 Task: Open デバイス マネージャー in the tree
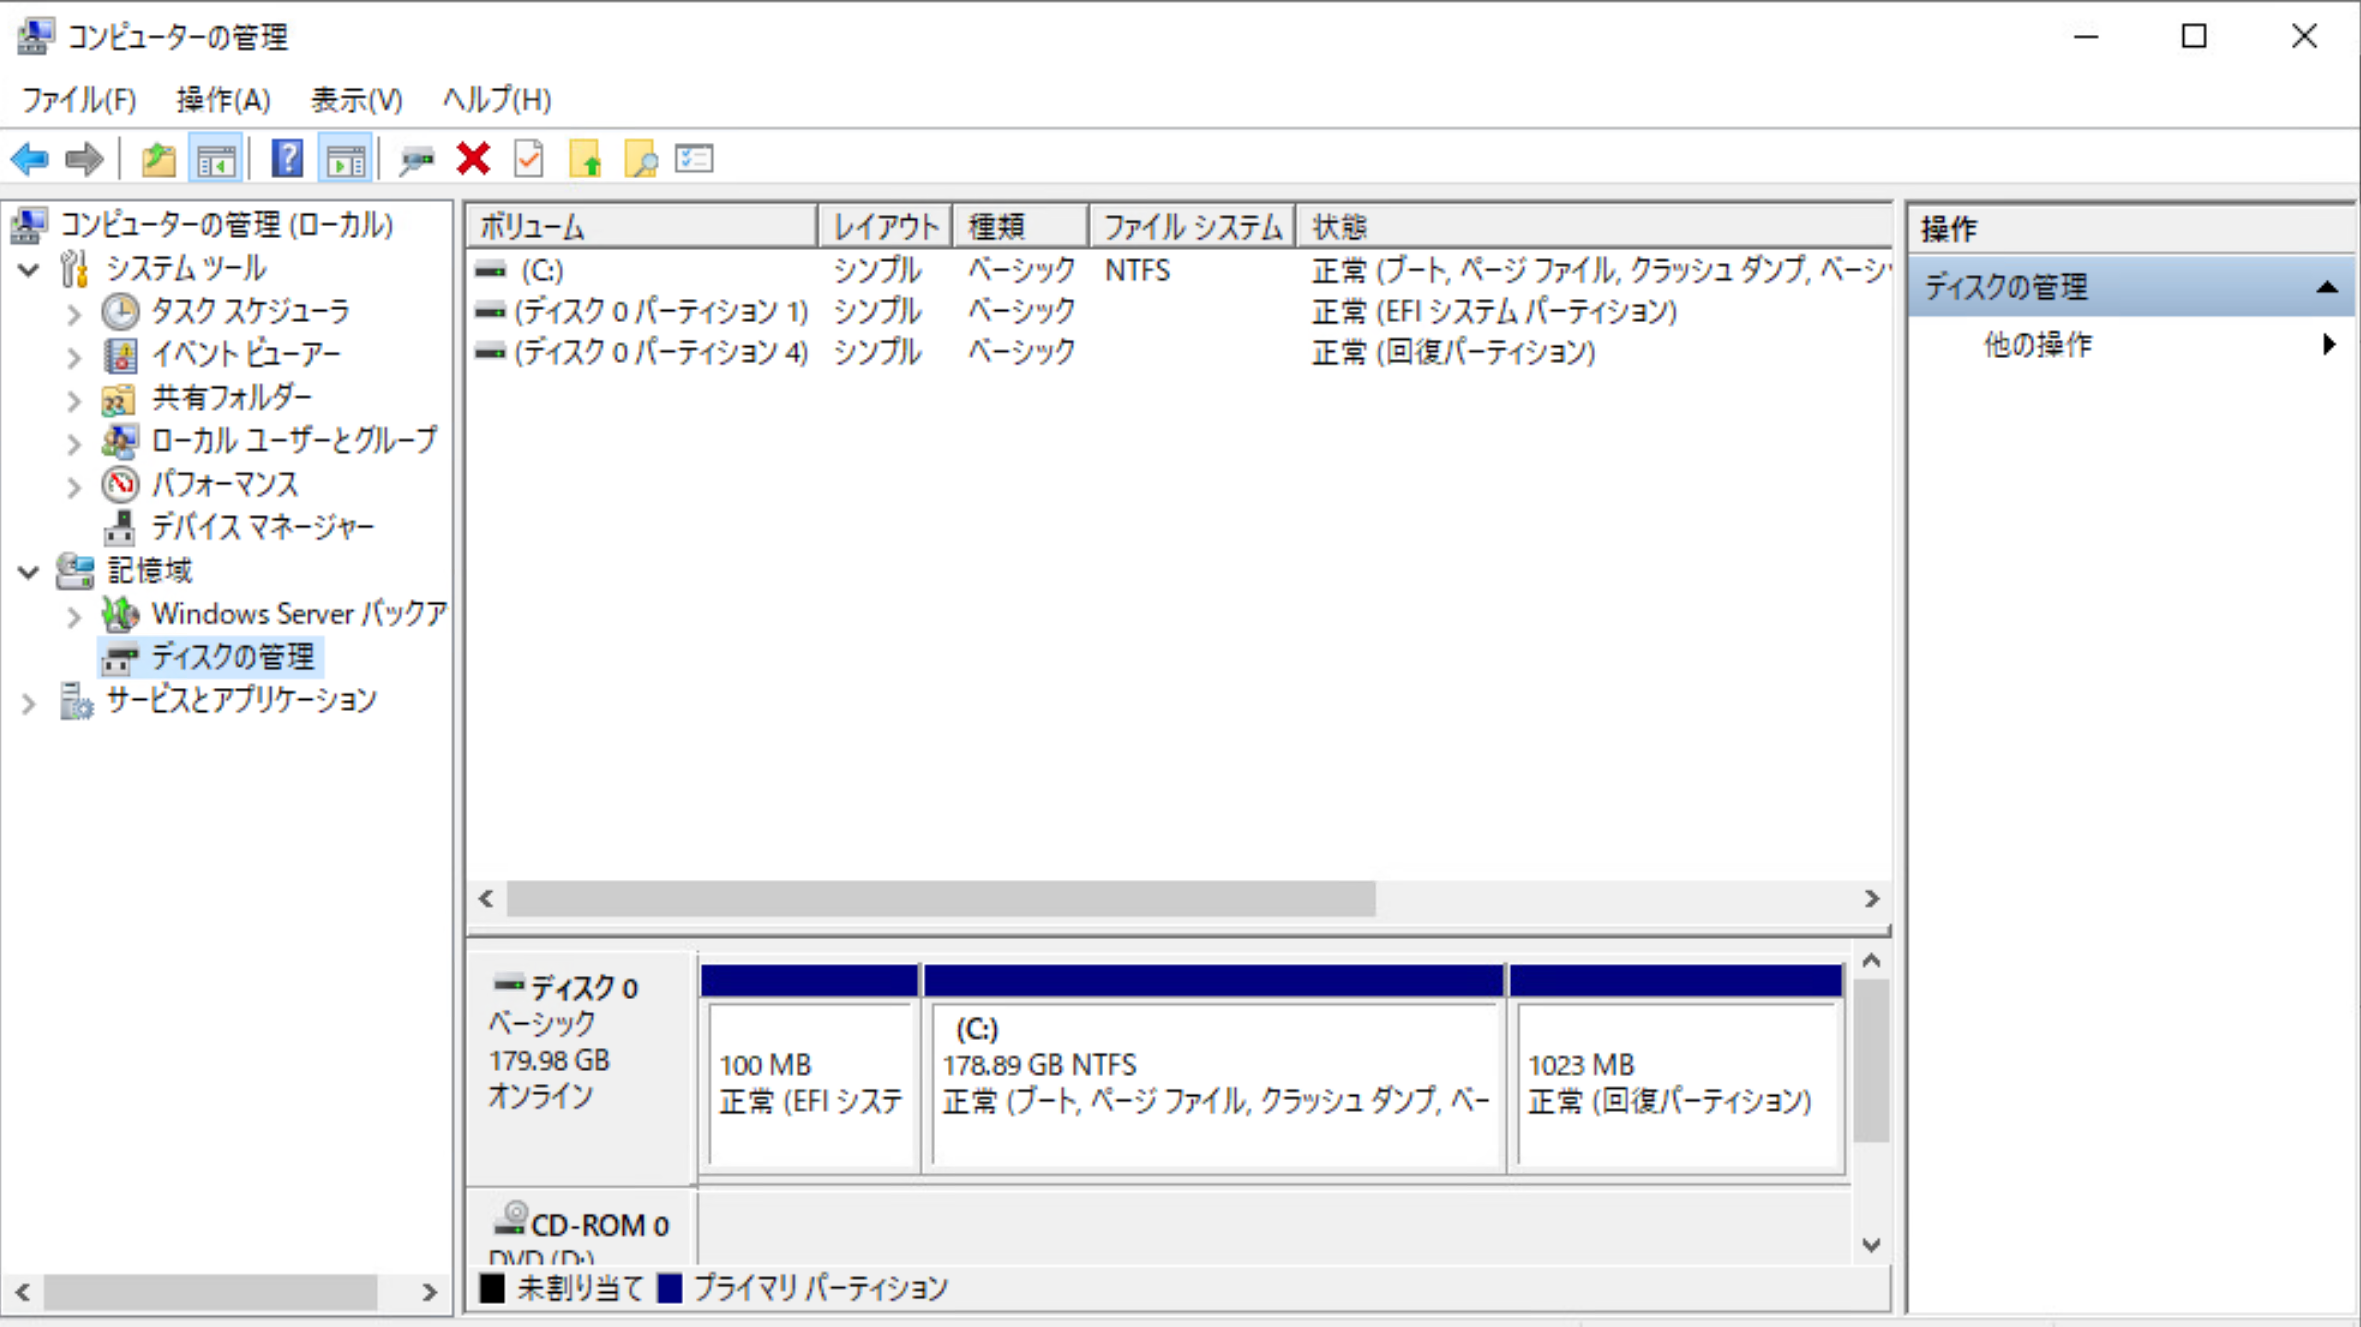[x=262, y=527]
